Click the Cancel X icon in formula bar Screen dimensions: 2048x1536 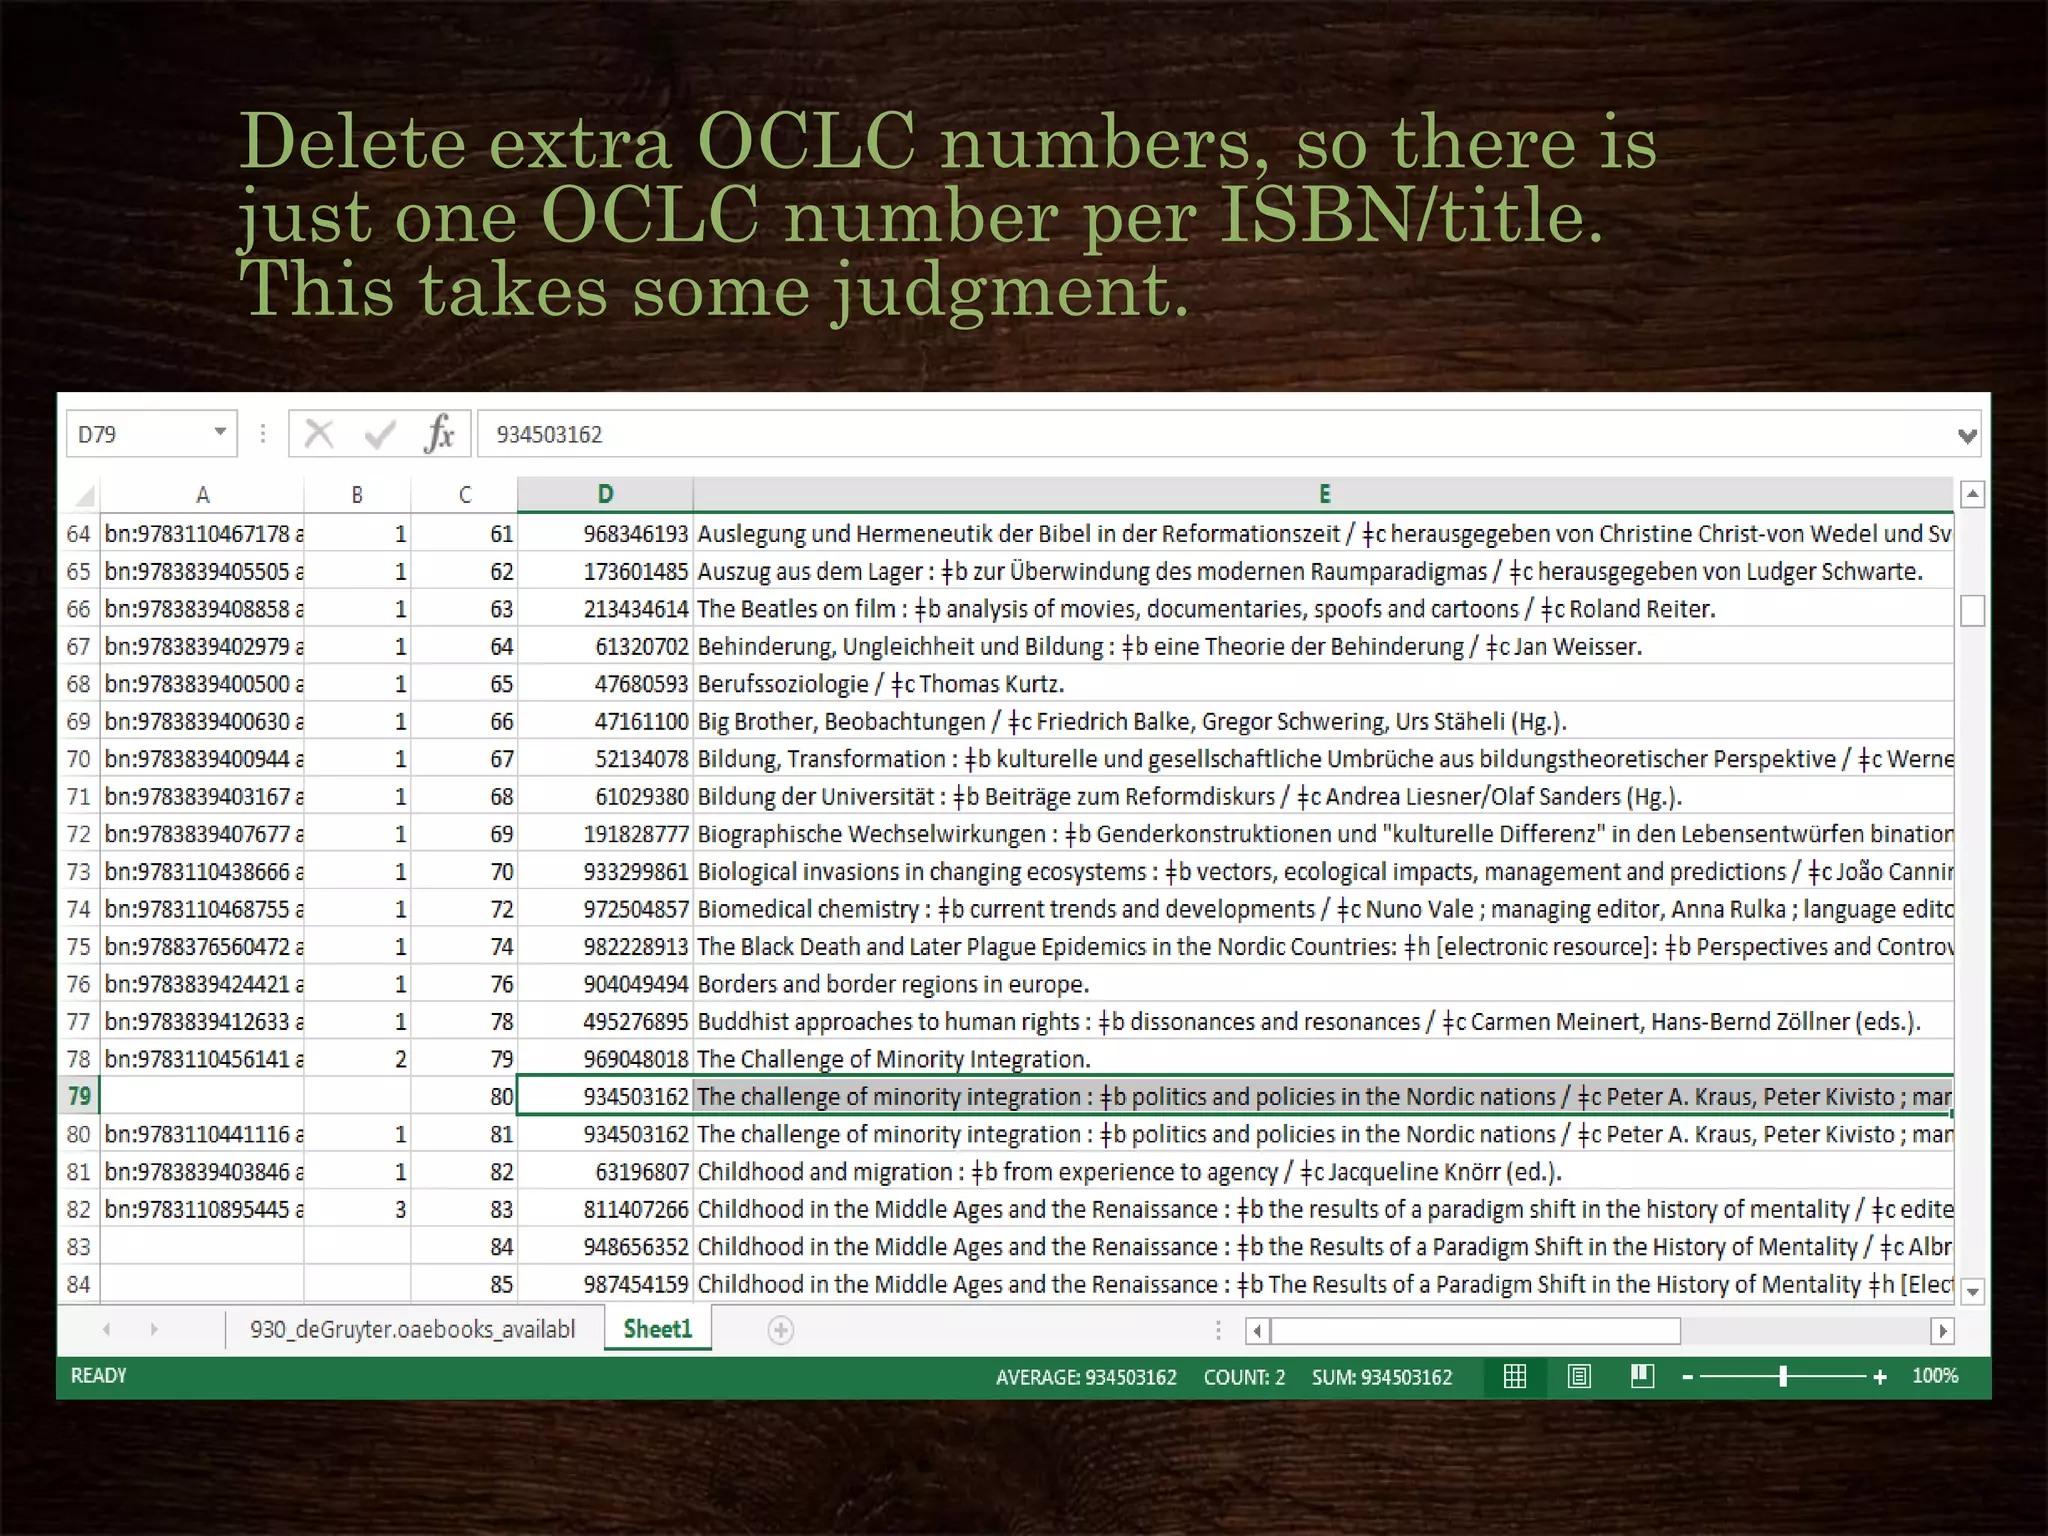319,434
